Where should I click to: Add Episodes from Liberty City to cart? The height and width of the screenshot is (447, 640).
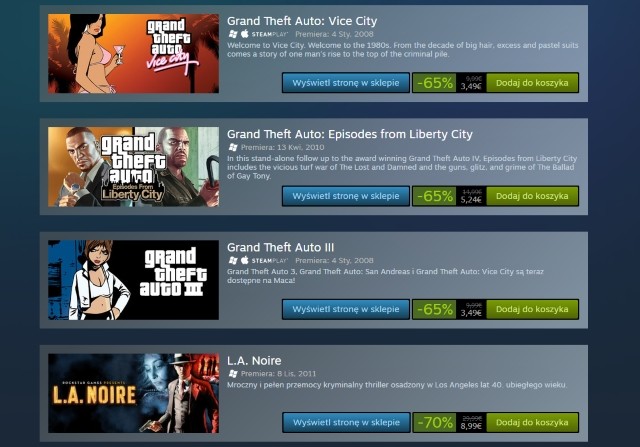532,196
